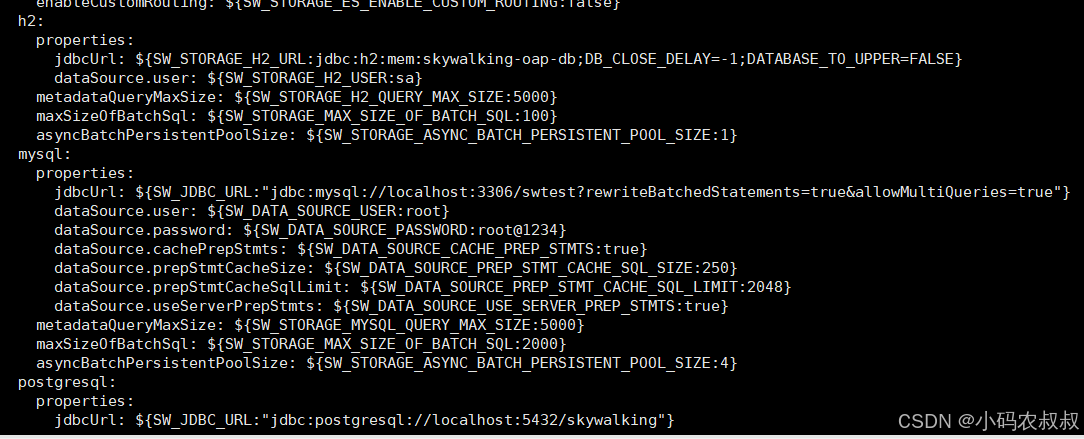Screen dimensions: 1084x439
Task: Click SW_STORAGE_MYSQL_QUERY_MAX_SIZE:5000 value
Action: (409, 325)
